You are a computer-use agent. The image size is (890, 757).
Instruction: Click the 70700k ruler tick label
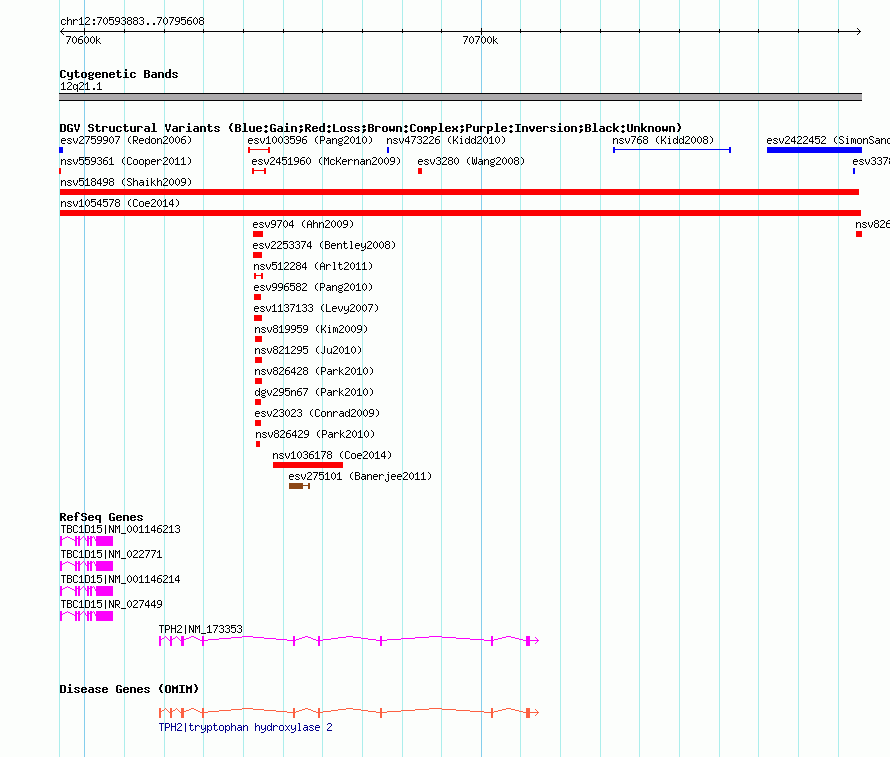click(x=480, y=40)
